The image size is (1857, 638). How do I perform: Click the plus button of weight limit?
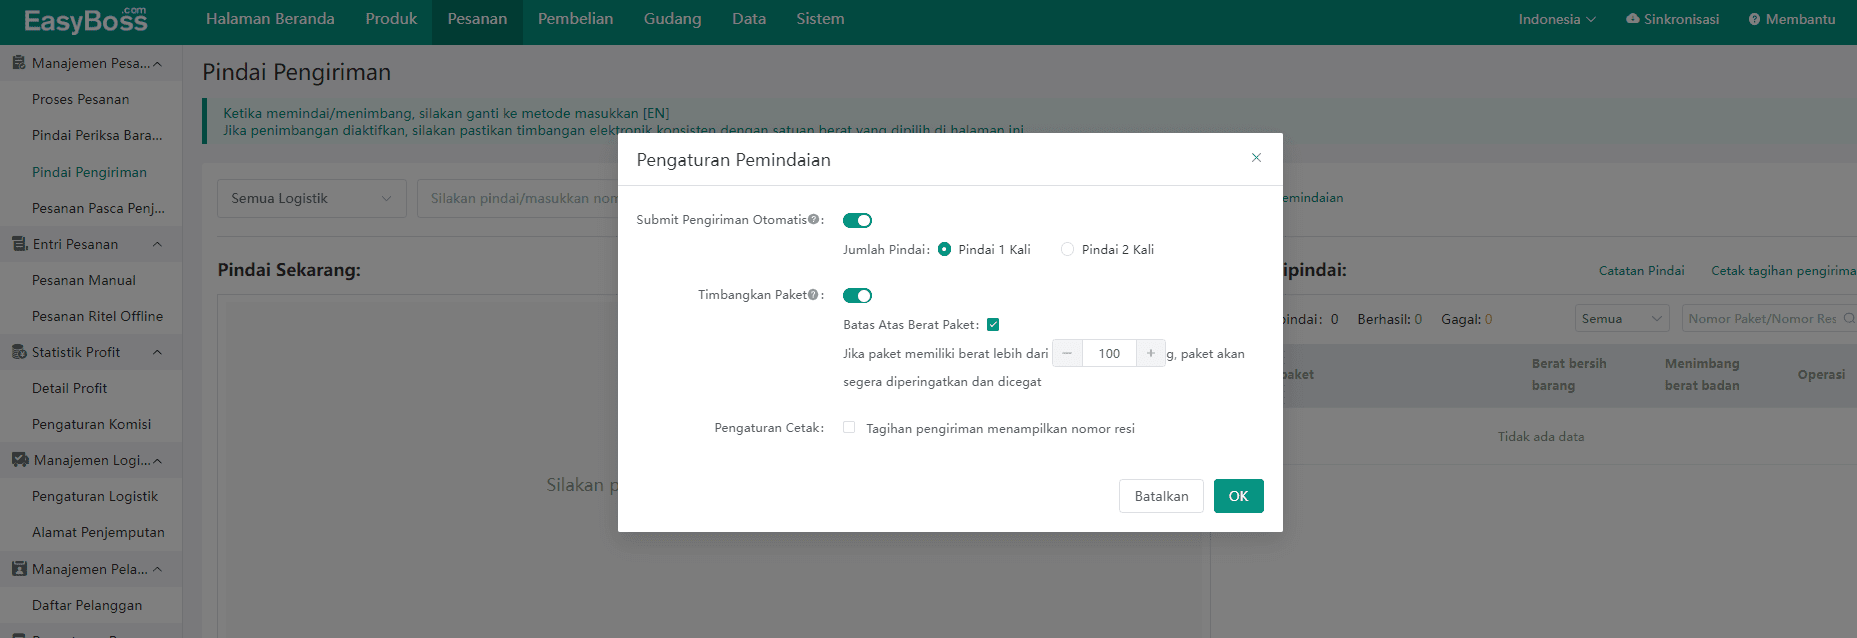[x=1151, y=353]
